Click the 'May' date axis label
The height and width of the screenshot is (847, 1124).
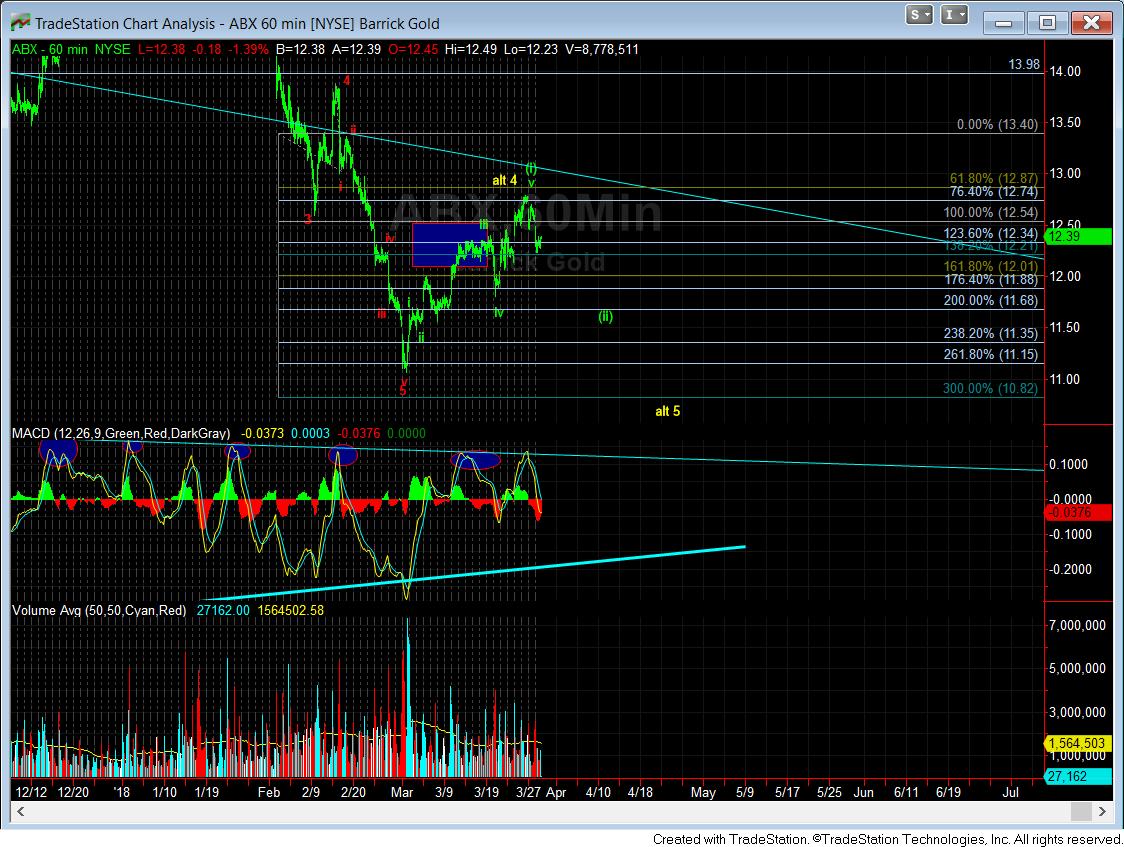pos(703,793)
